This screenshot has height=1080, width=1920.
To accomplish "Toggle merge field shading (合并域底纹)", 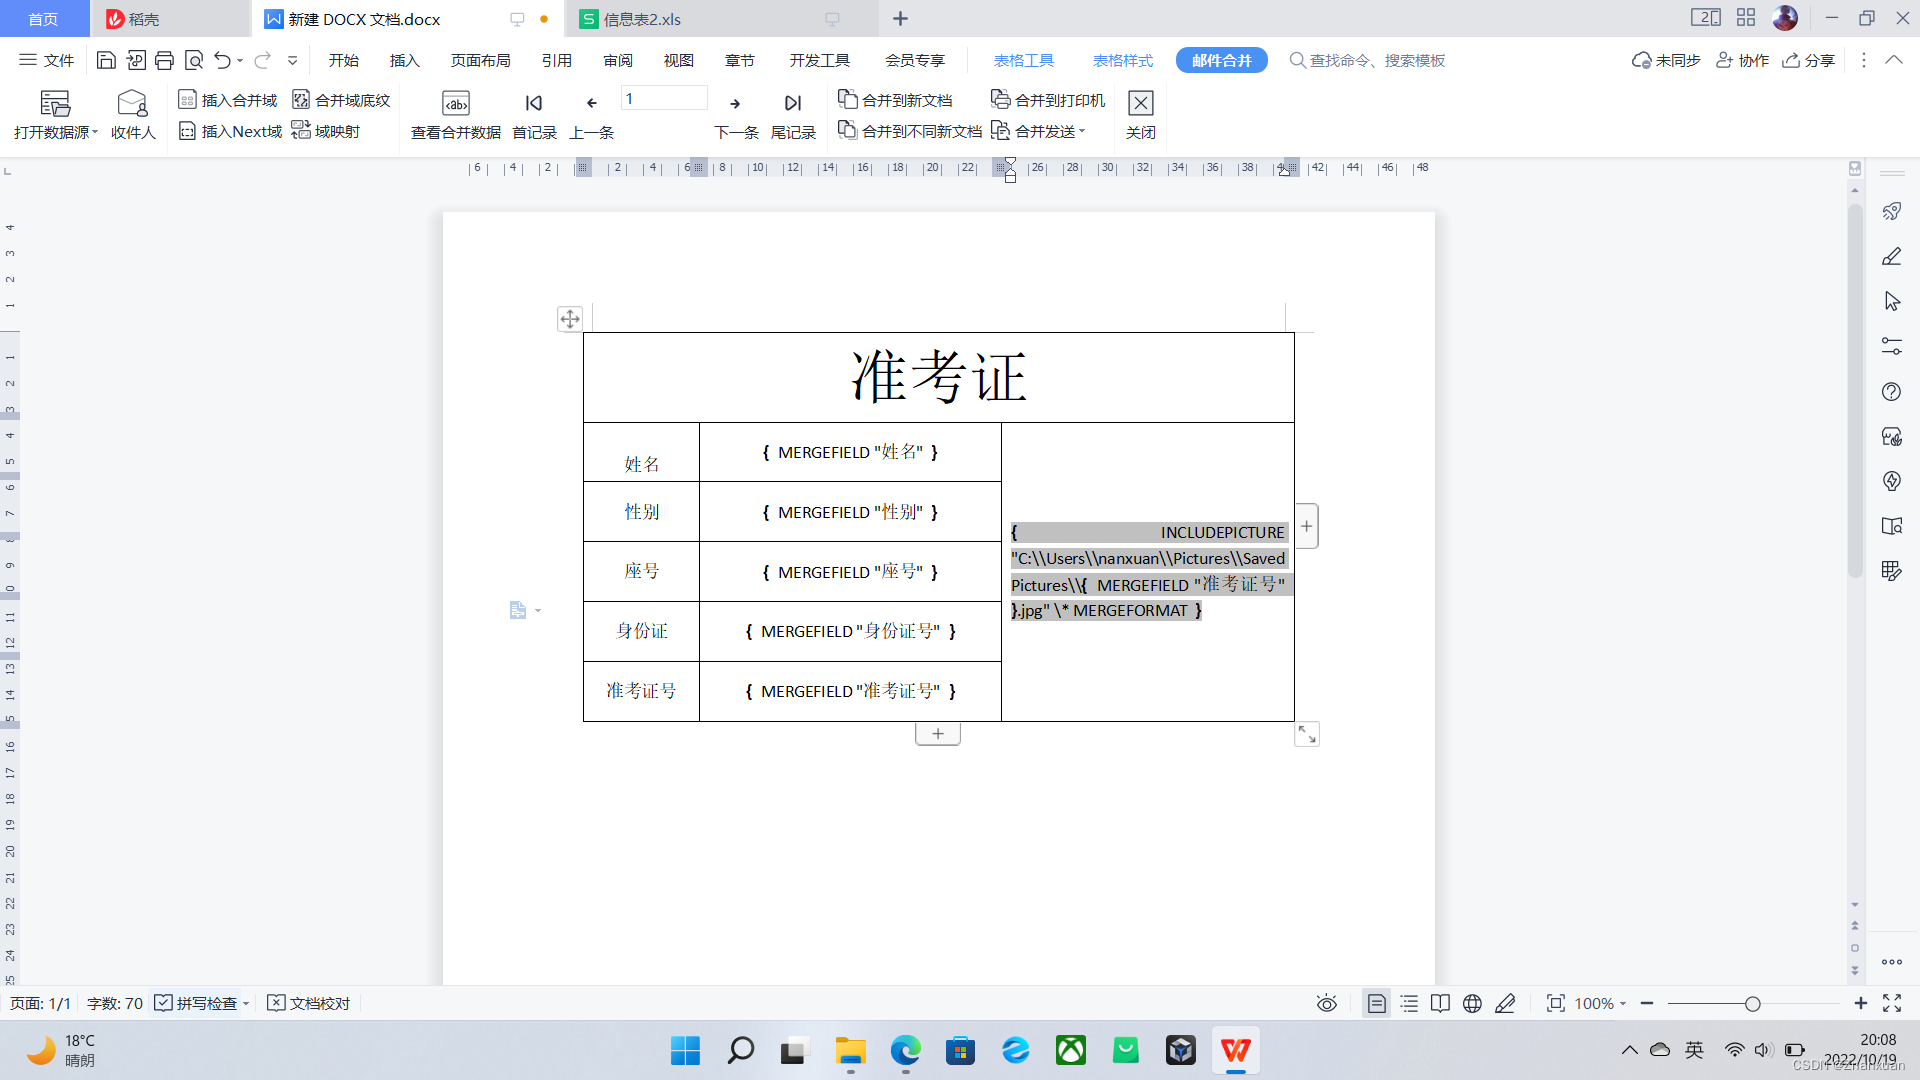I will (341, 100).
